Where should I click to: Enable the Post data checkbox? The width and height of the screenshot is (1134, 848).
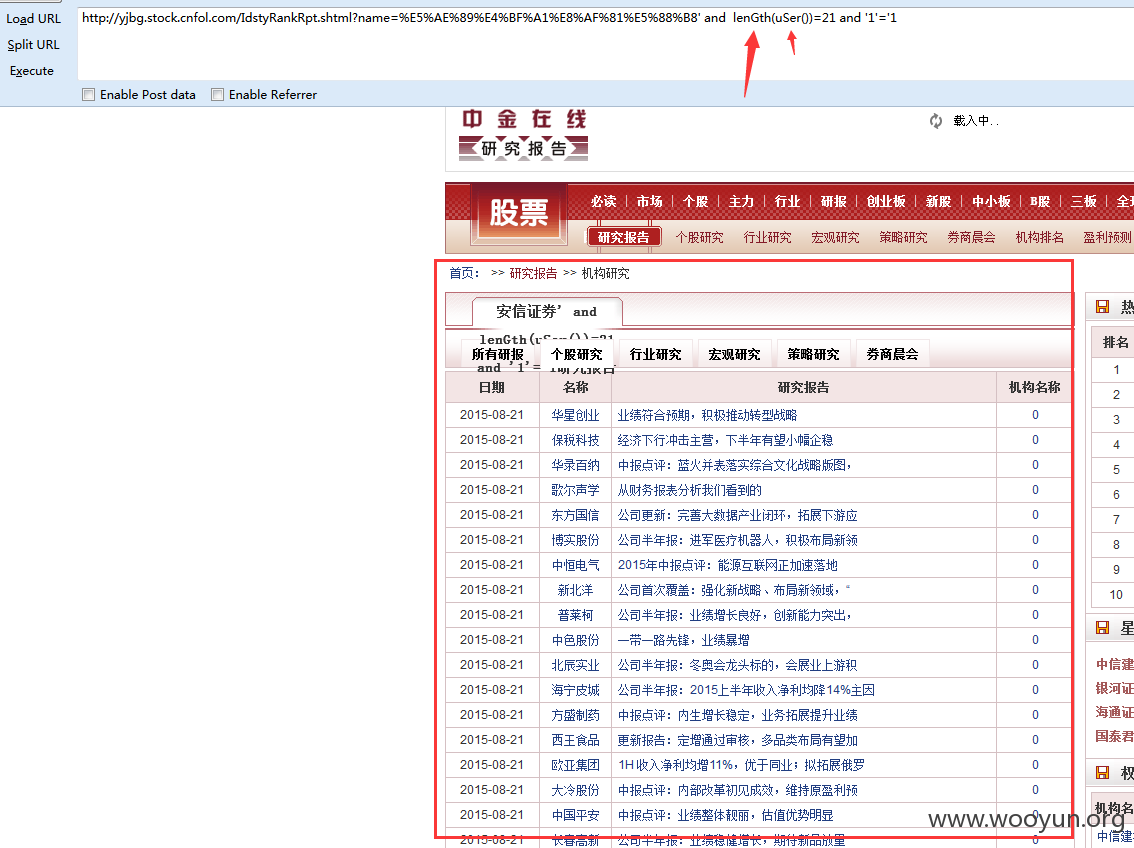[88, 95]
